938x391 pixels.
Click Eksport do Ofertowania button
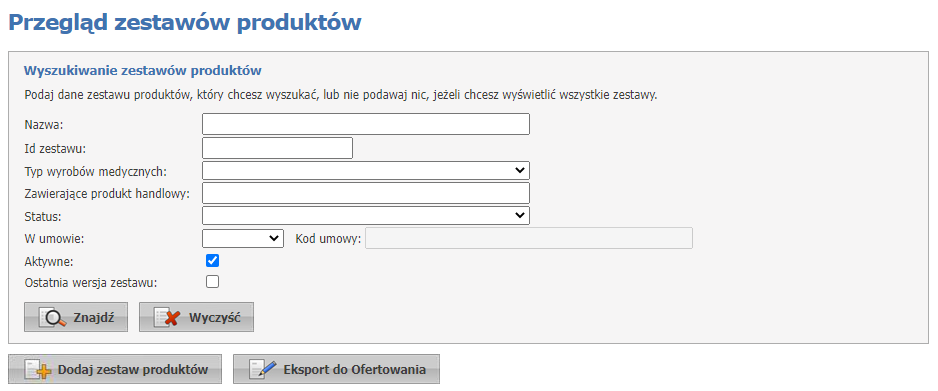(x=336, y=369)
